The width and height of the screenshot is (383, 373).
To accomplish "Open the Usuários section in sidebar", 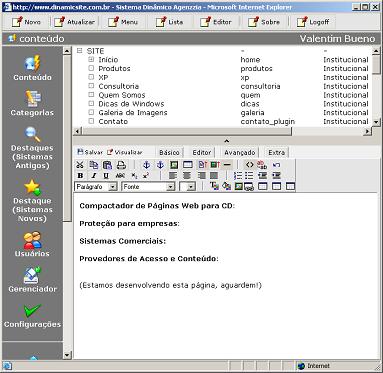I will (x=32, y=244).
